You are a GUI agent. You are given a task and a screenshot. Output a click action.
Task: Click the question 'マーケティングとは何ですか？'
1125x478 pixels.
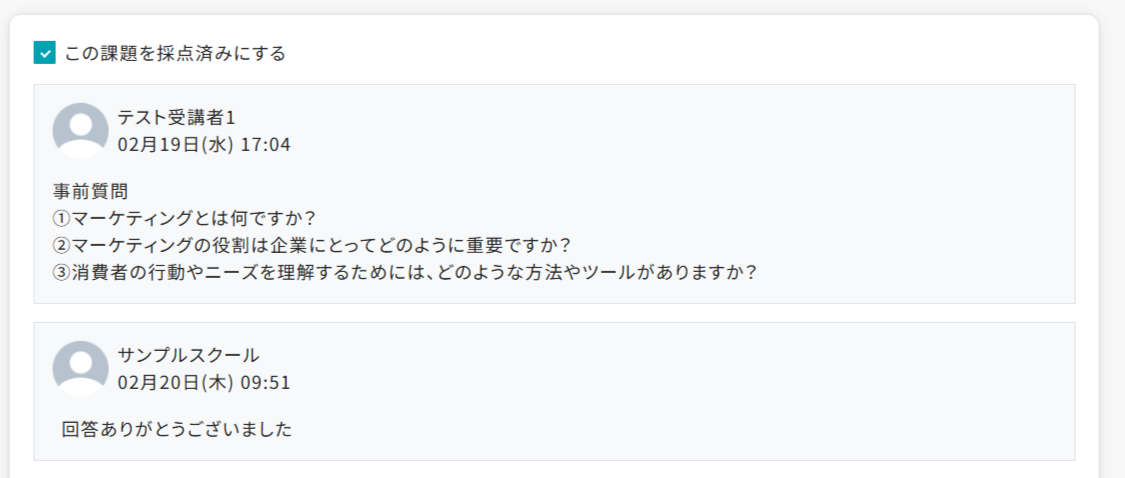pos(200,218)
